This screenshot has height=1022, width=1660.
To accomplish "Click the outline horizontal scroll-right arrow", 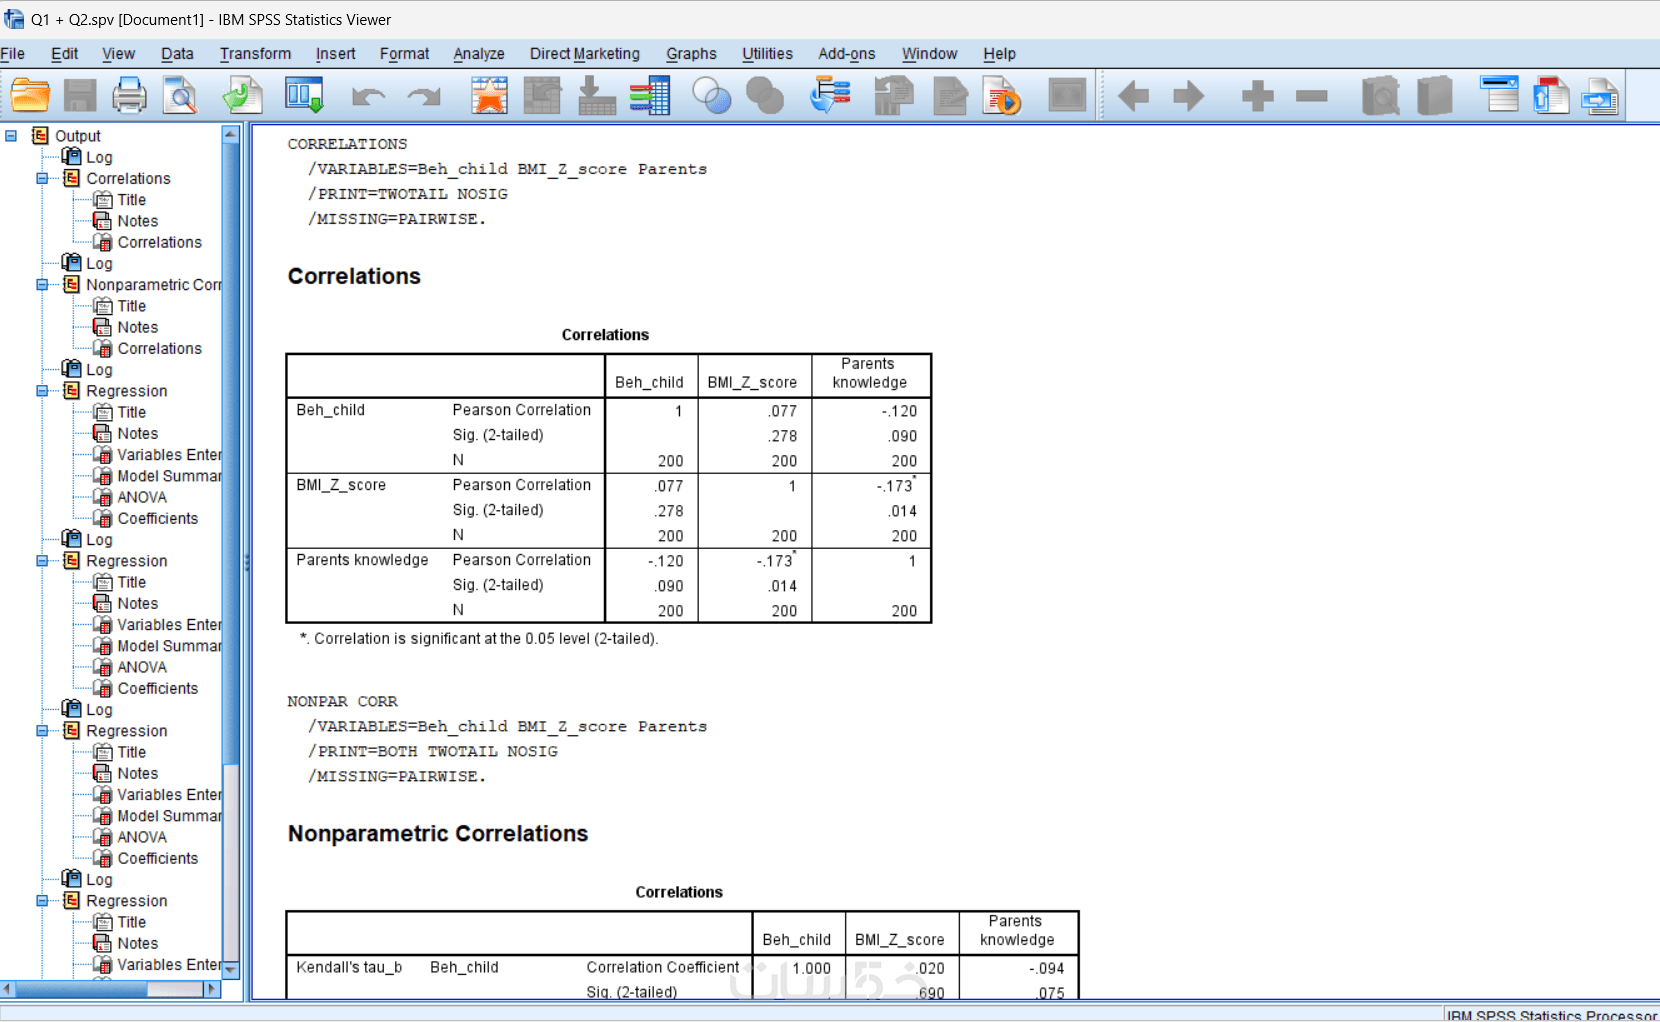I will (x=211, y=989).
